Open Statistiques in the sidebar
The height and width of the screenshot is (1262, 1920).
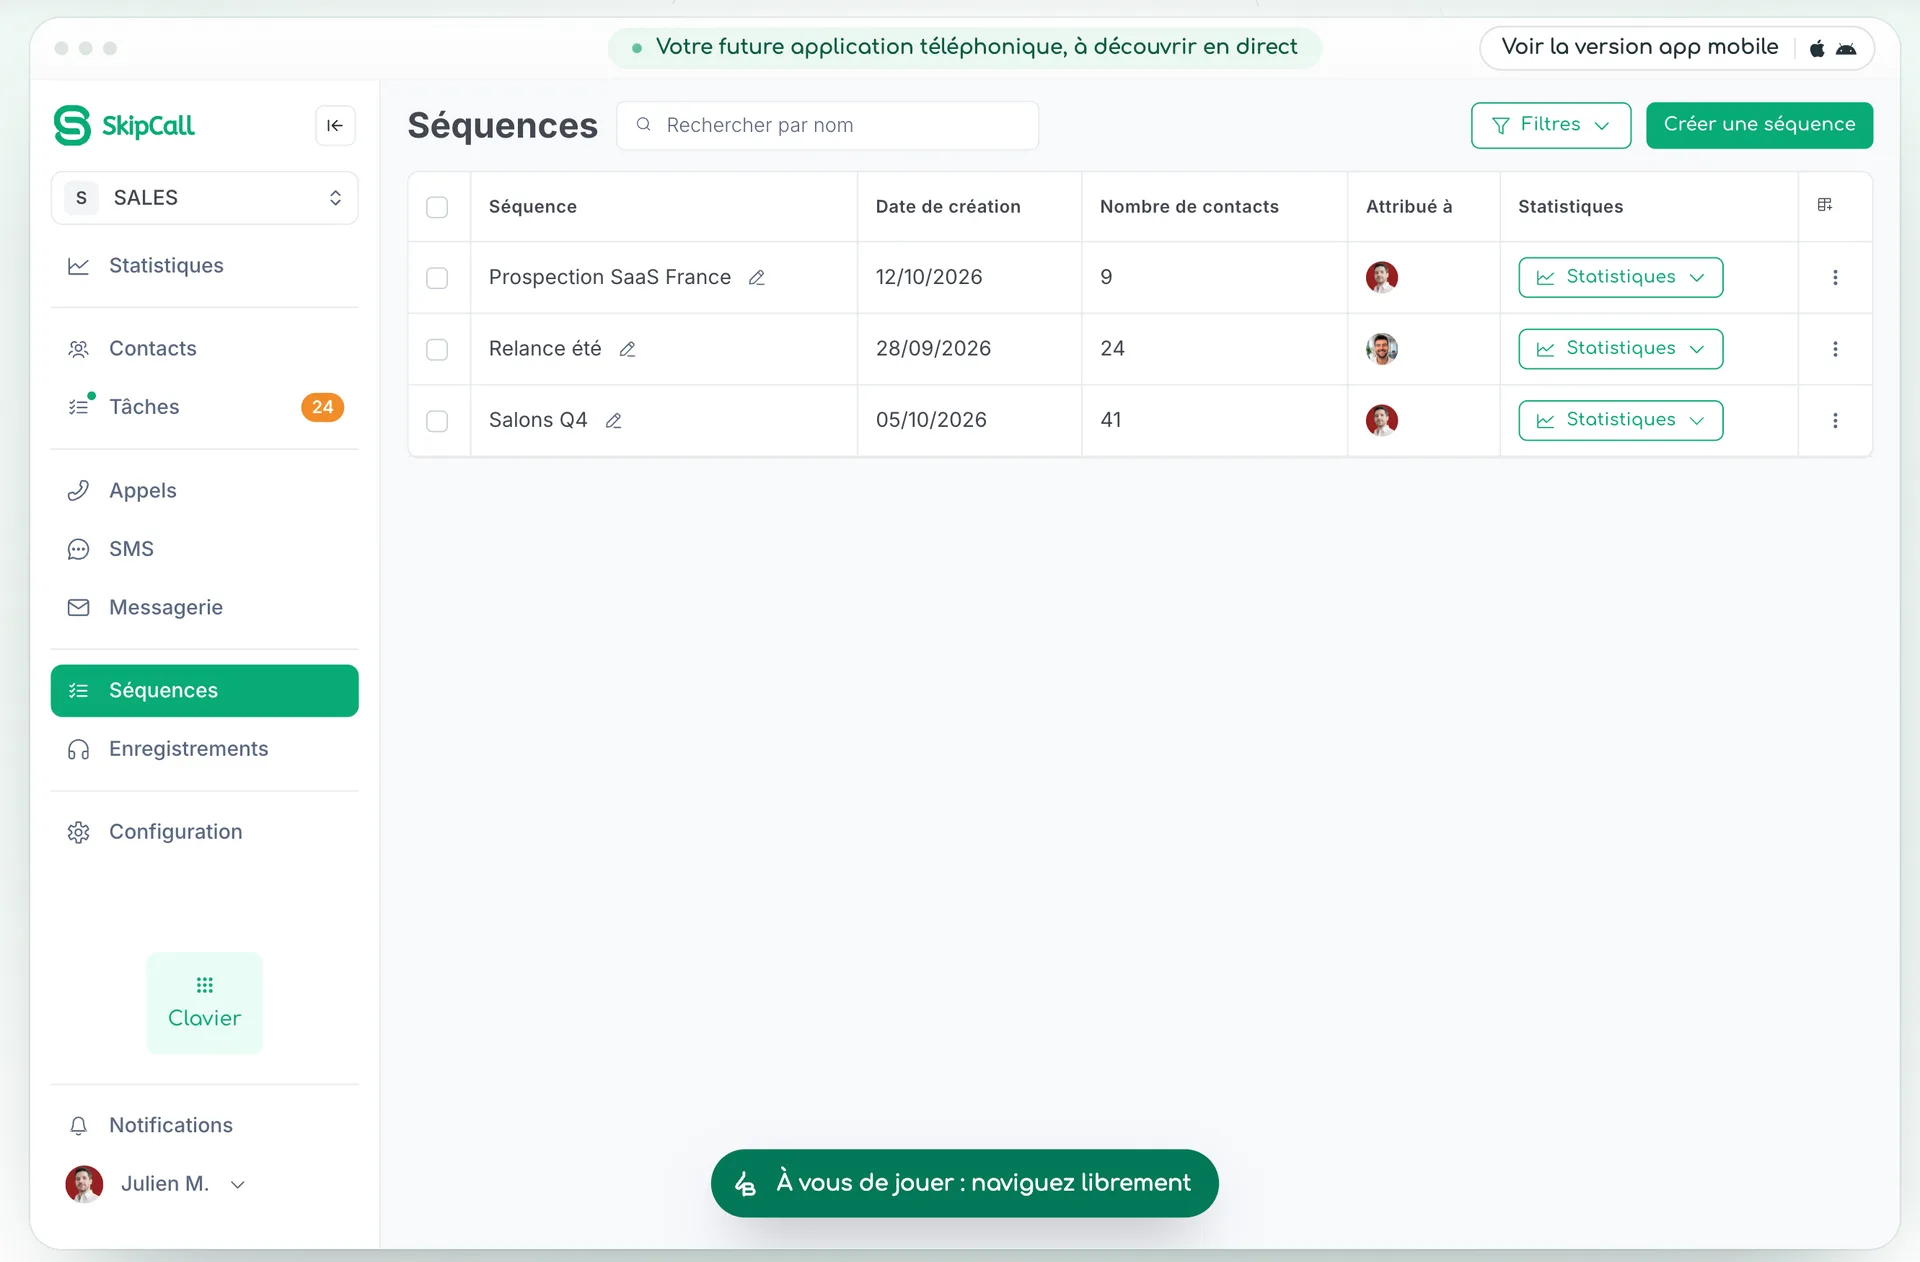[x=204, y=266]
